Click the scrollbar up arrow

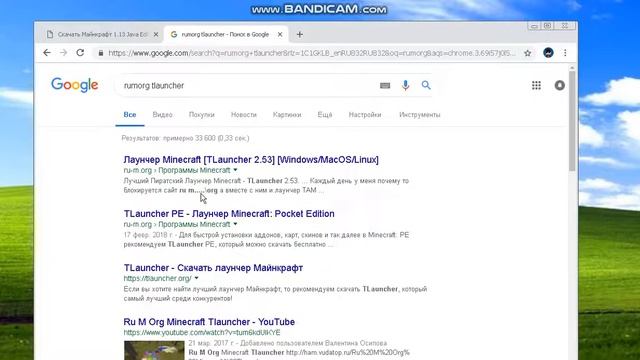click(572, 68)
